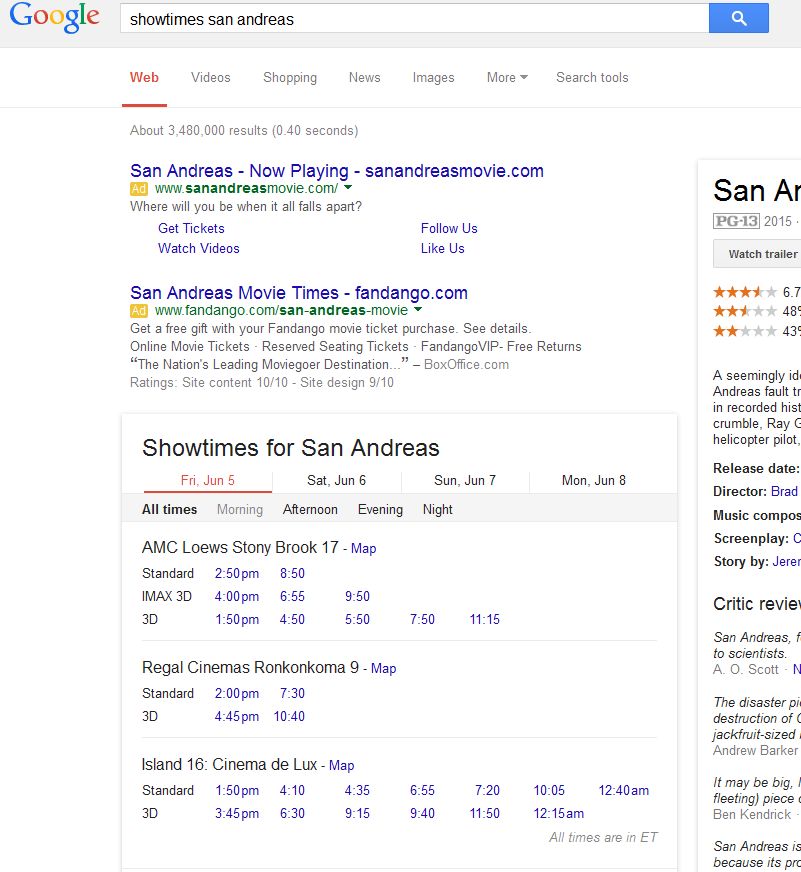Show showtimes for Mon, Jun 8
801x872 pixels.
tap(594, 480)
